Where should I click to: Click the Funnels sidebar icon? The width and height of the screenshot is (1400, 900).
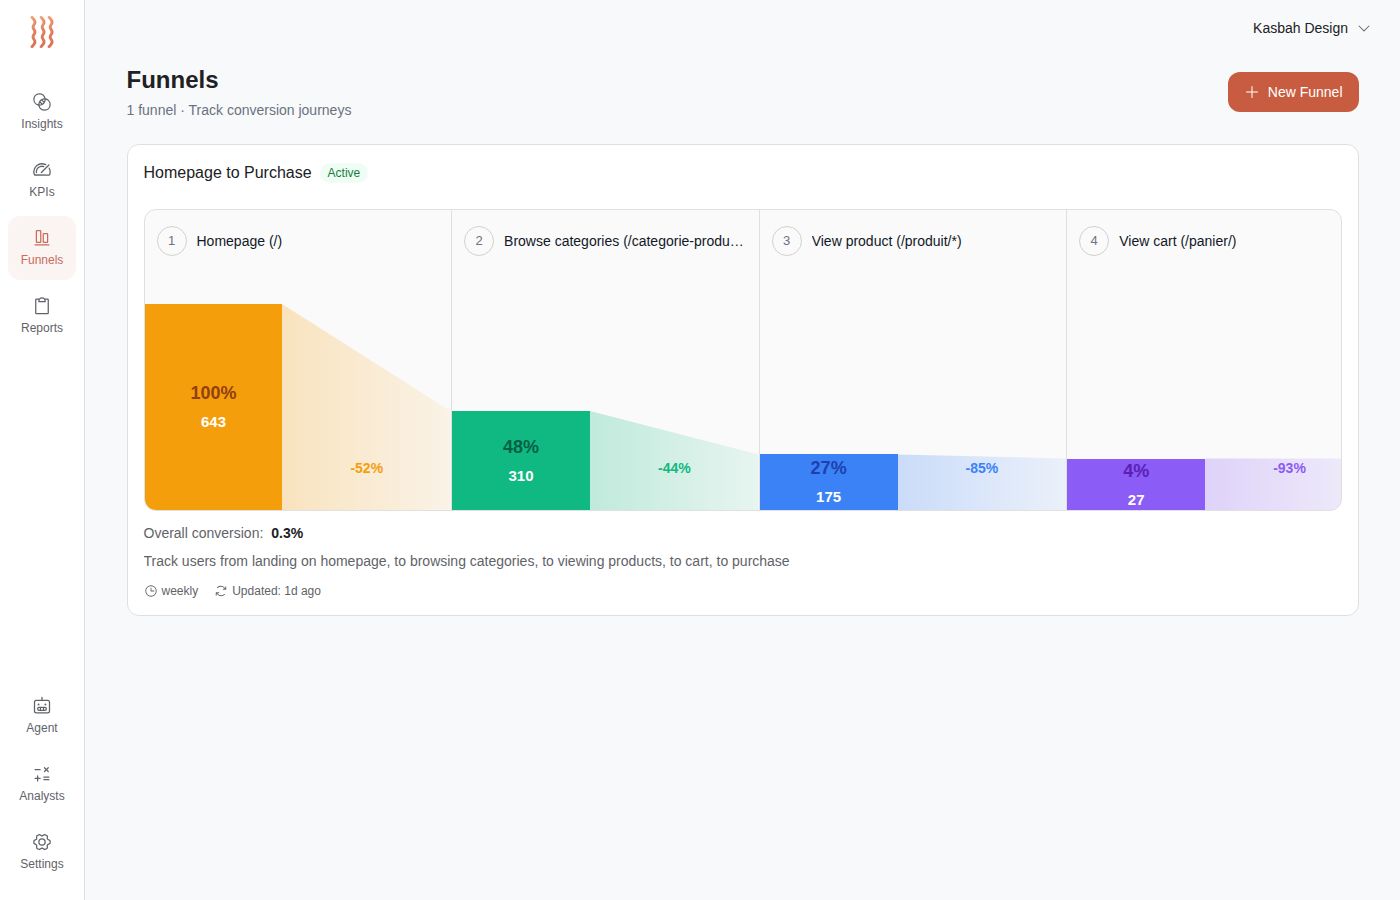(x=41, y=247)
